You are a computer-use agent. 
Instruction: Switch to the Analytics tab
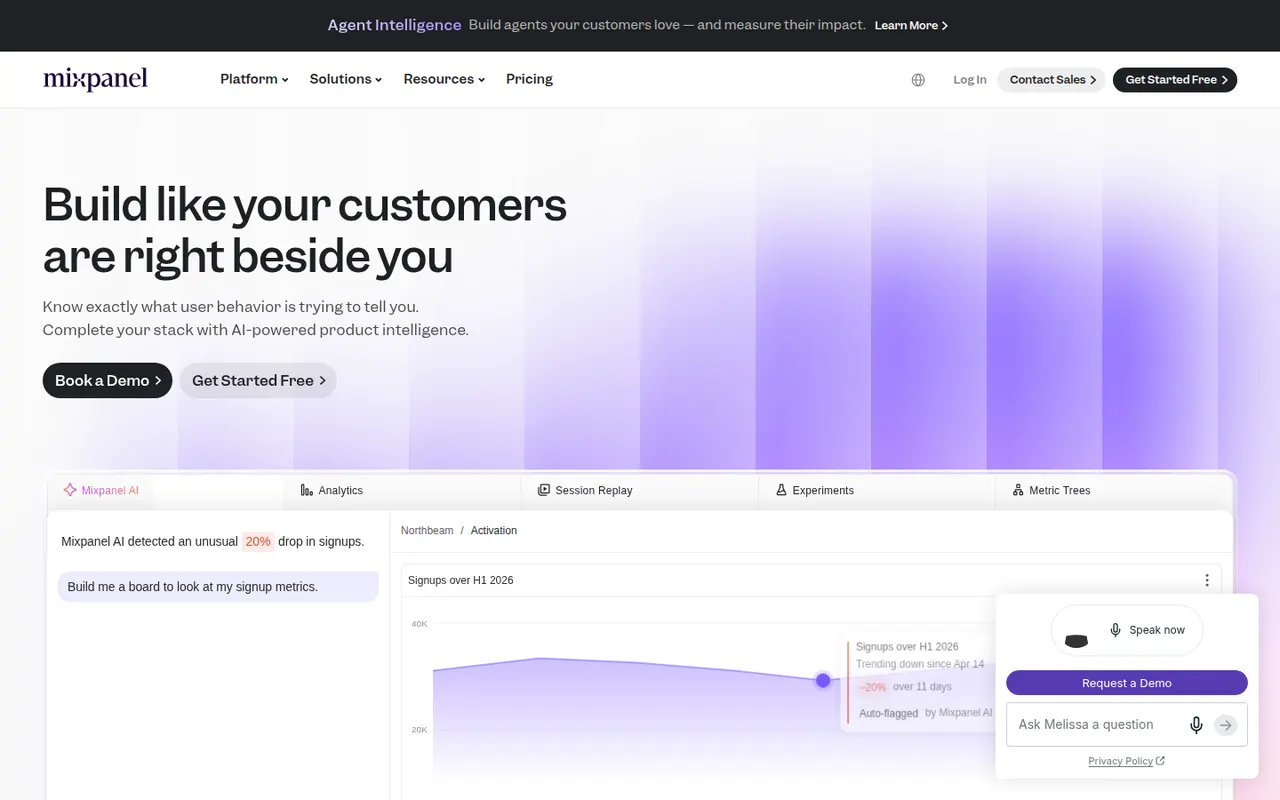(x=402, y=490)
